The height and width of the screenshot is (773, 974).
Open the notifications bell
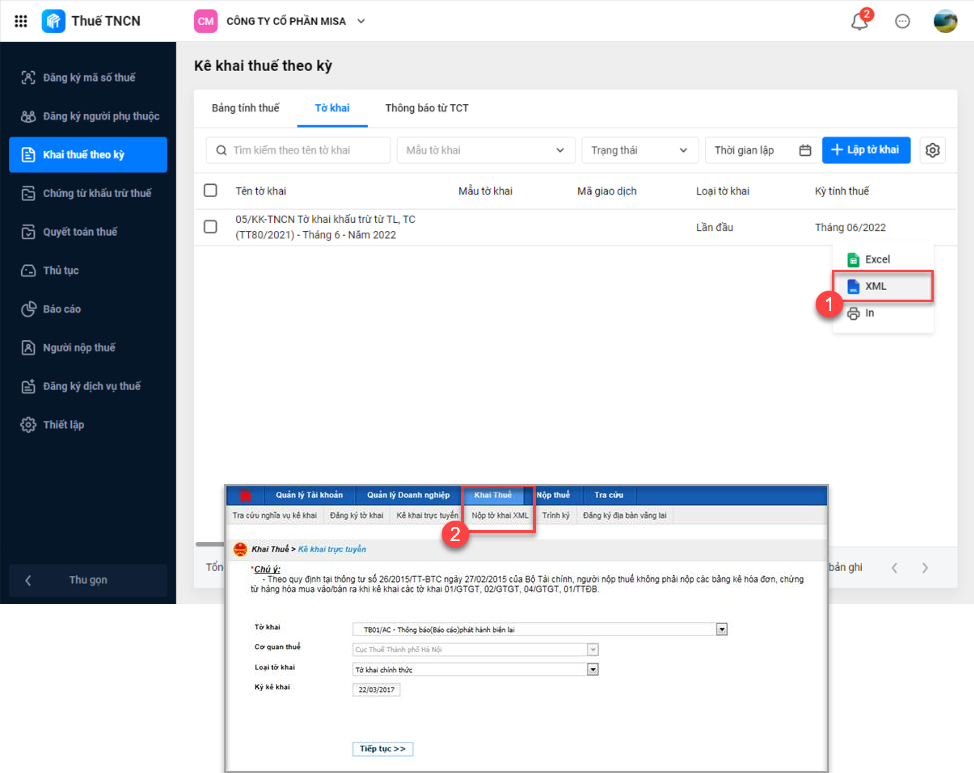click(x=860, y=21)
